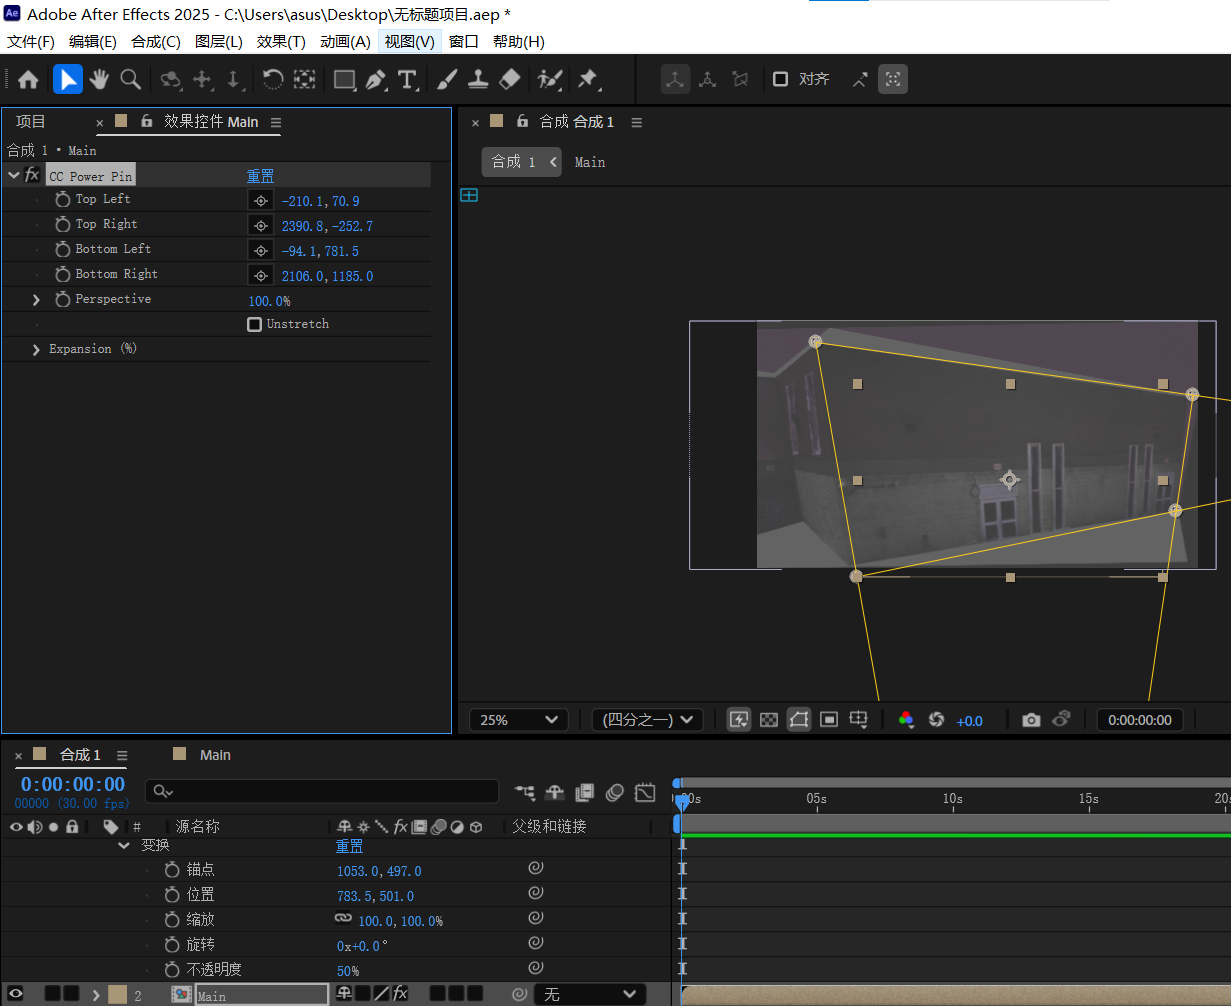Select the Rectangle shape tool
1231x1006 pixels.
344,80
